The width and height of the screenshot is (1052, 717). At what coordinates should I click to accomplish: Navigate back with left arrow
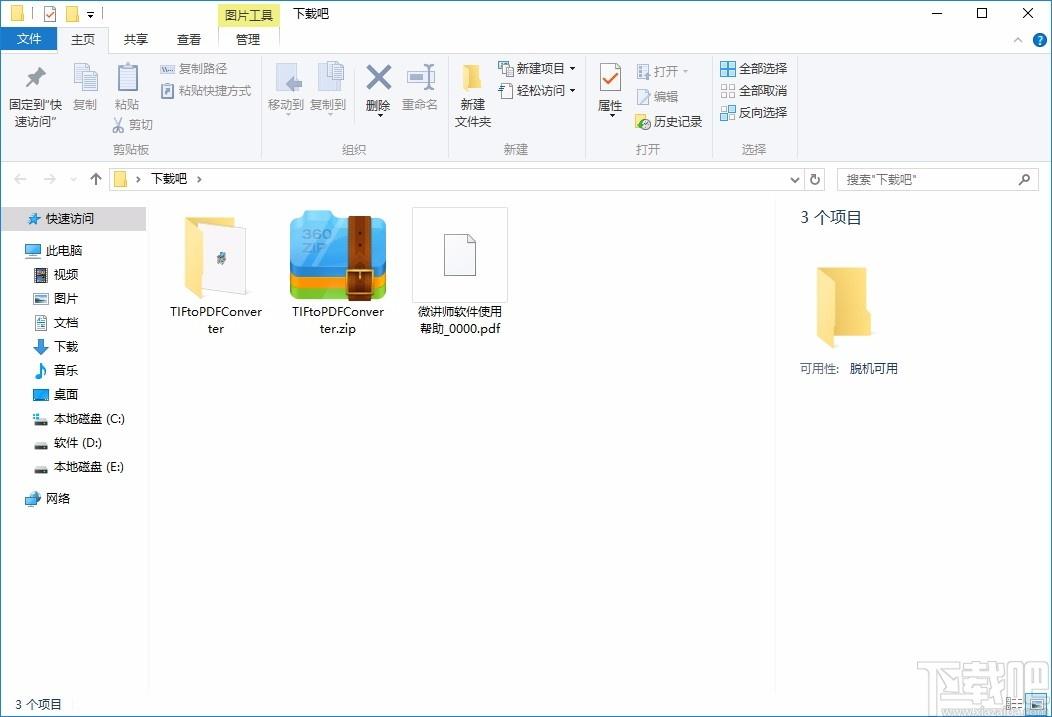tap(20, 179)
